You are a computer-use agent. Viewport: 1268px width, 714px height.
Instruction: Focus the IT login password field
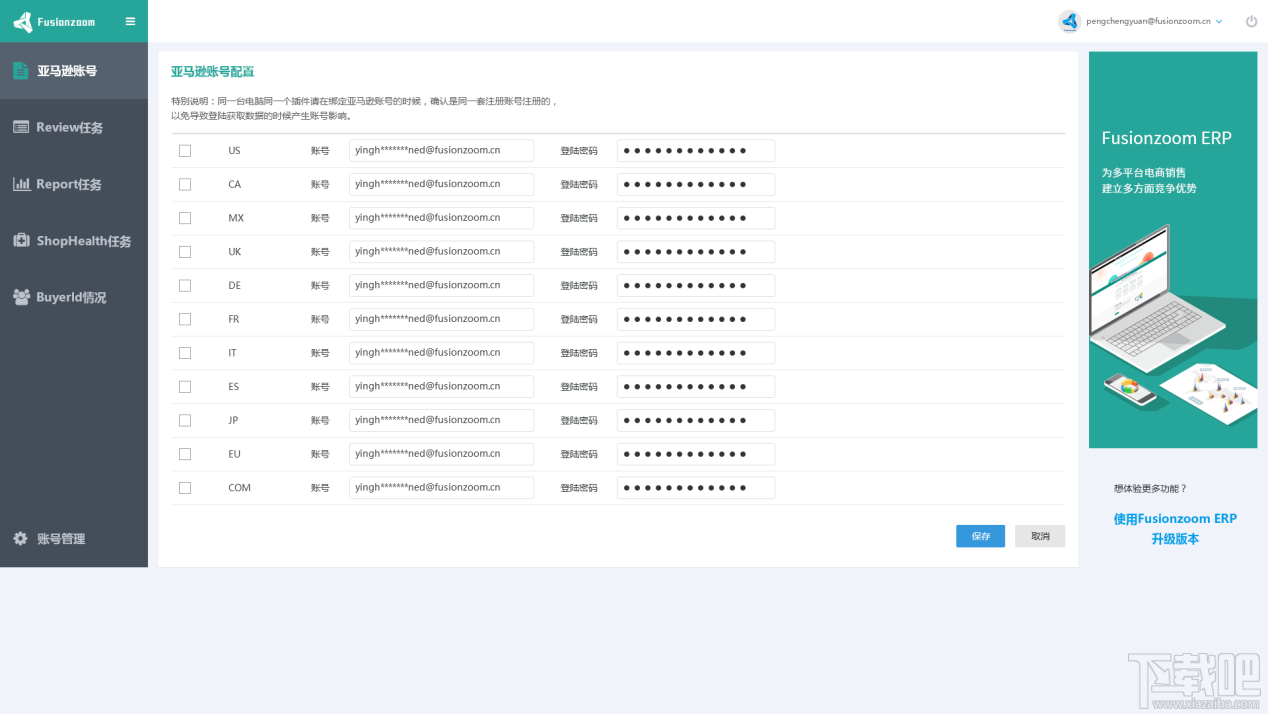coord(696,353)
